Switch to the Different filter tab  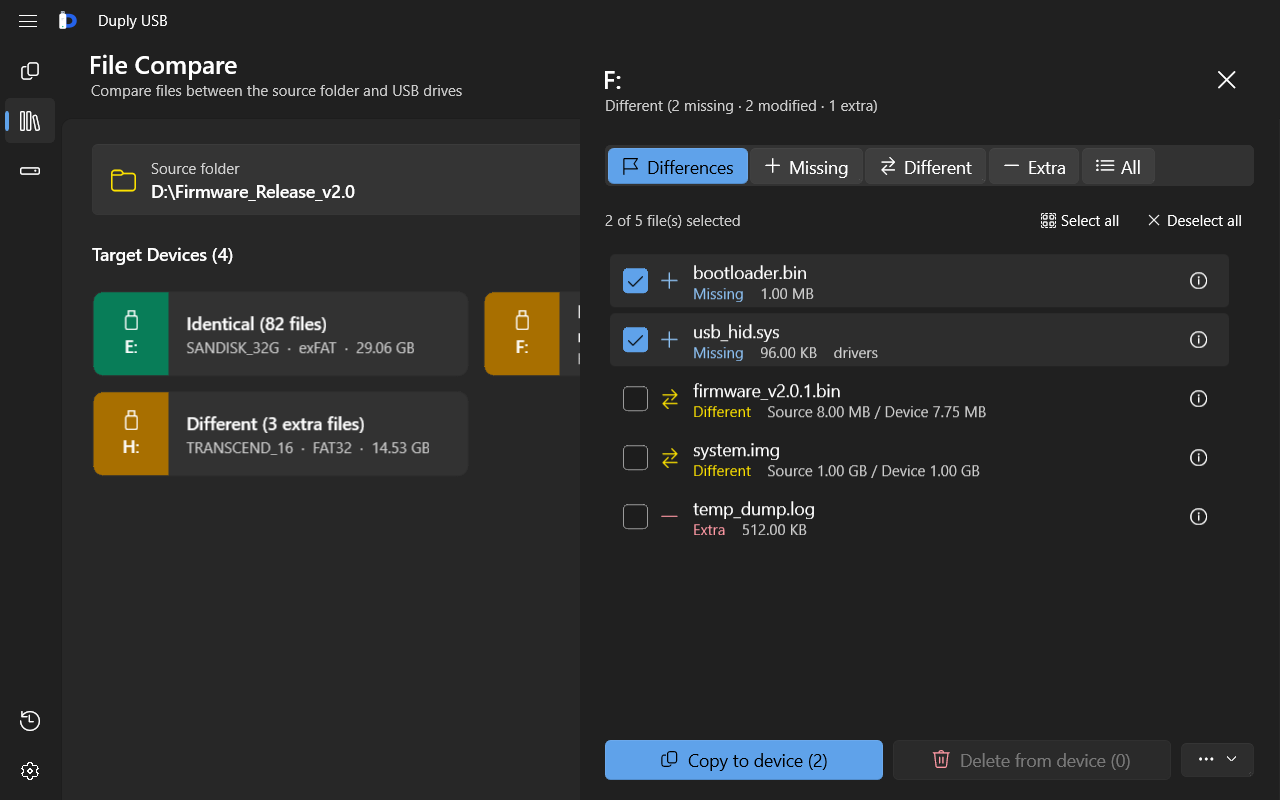point(925,167)
